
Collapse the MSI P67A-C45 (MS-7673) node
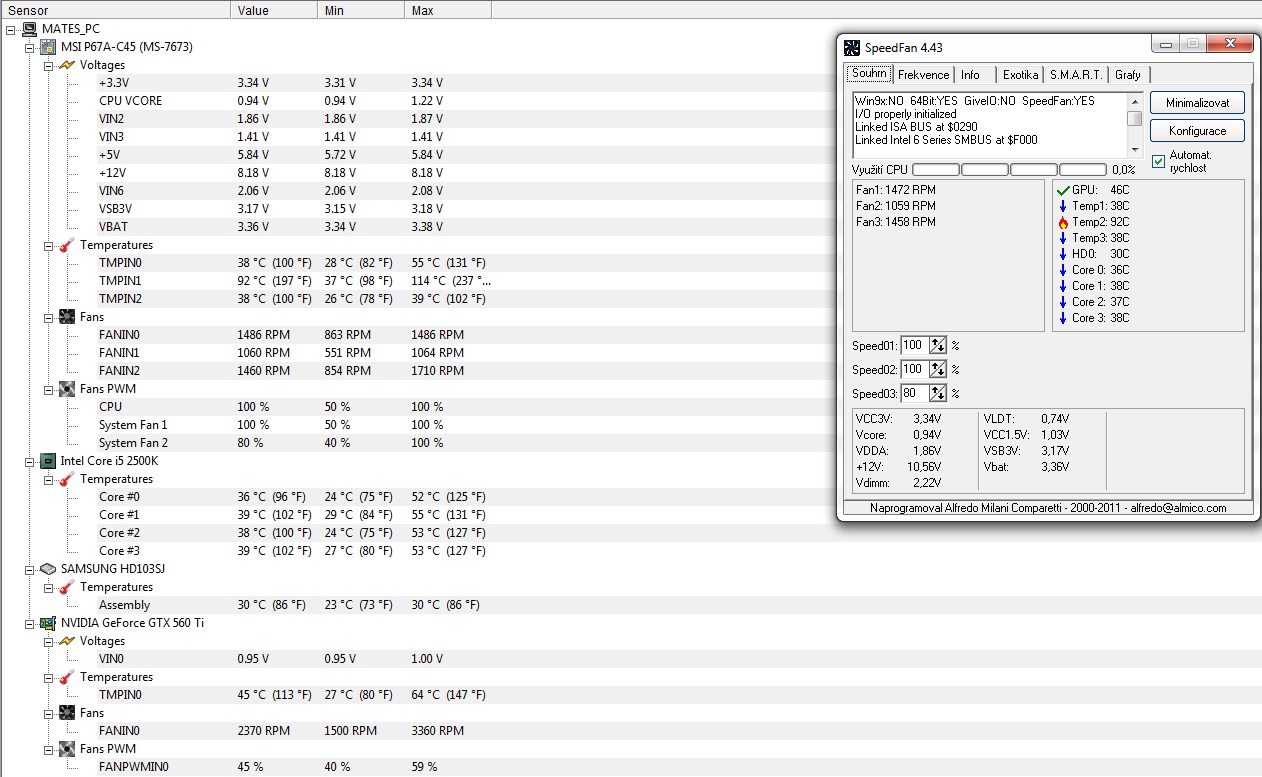(x=29, y=47)
